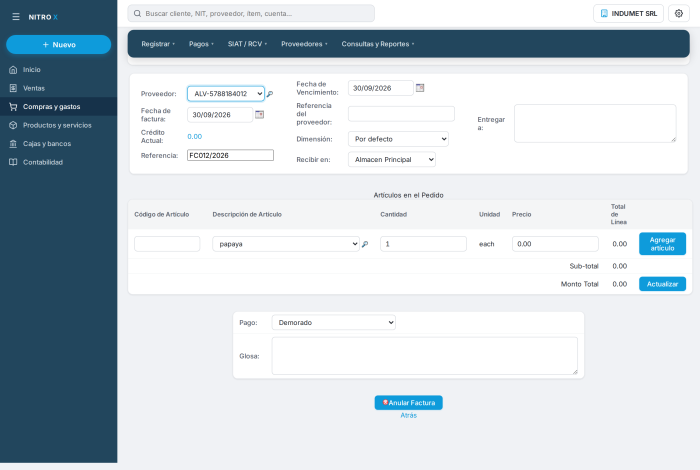Screen dimensions: 700x470
Task: Click the Cajas y bancos bank icon
Action: [x=13, y=144]
